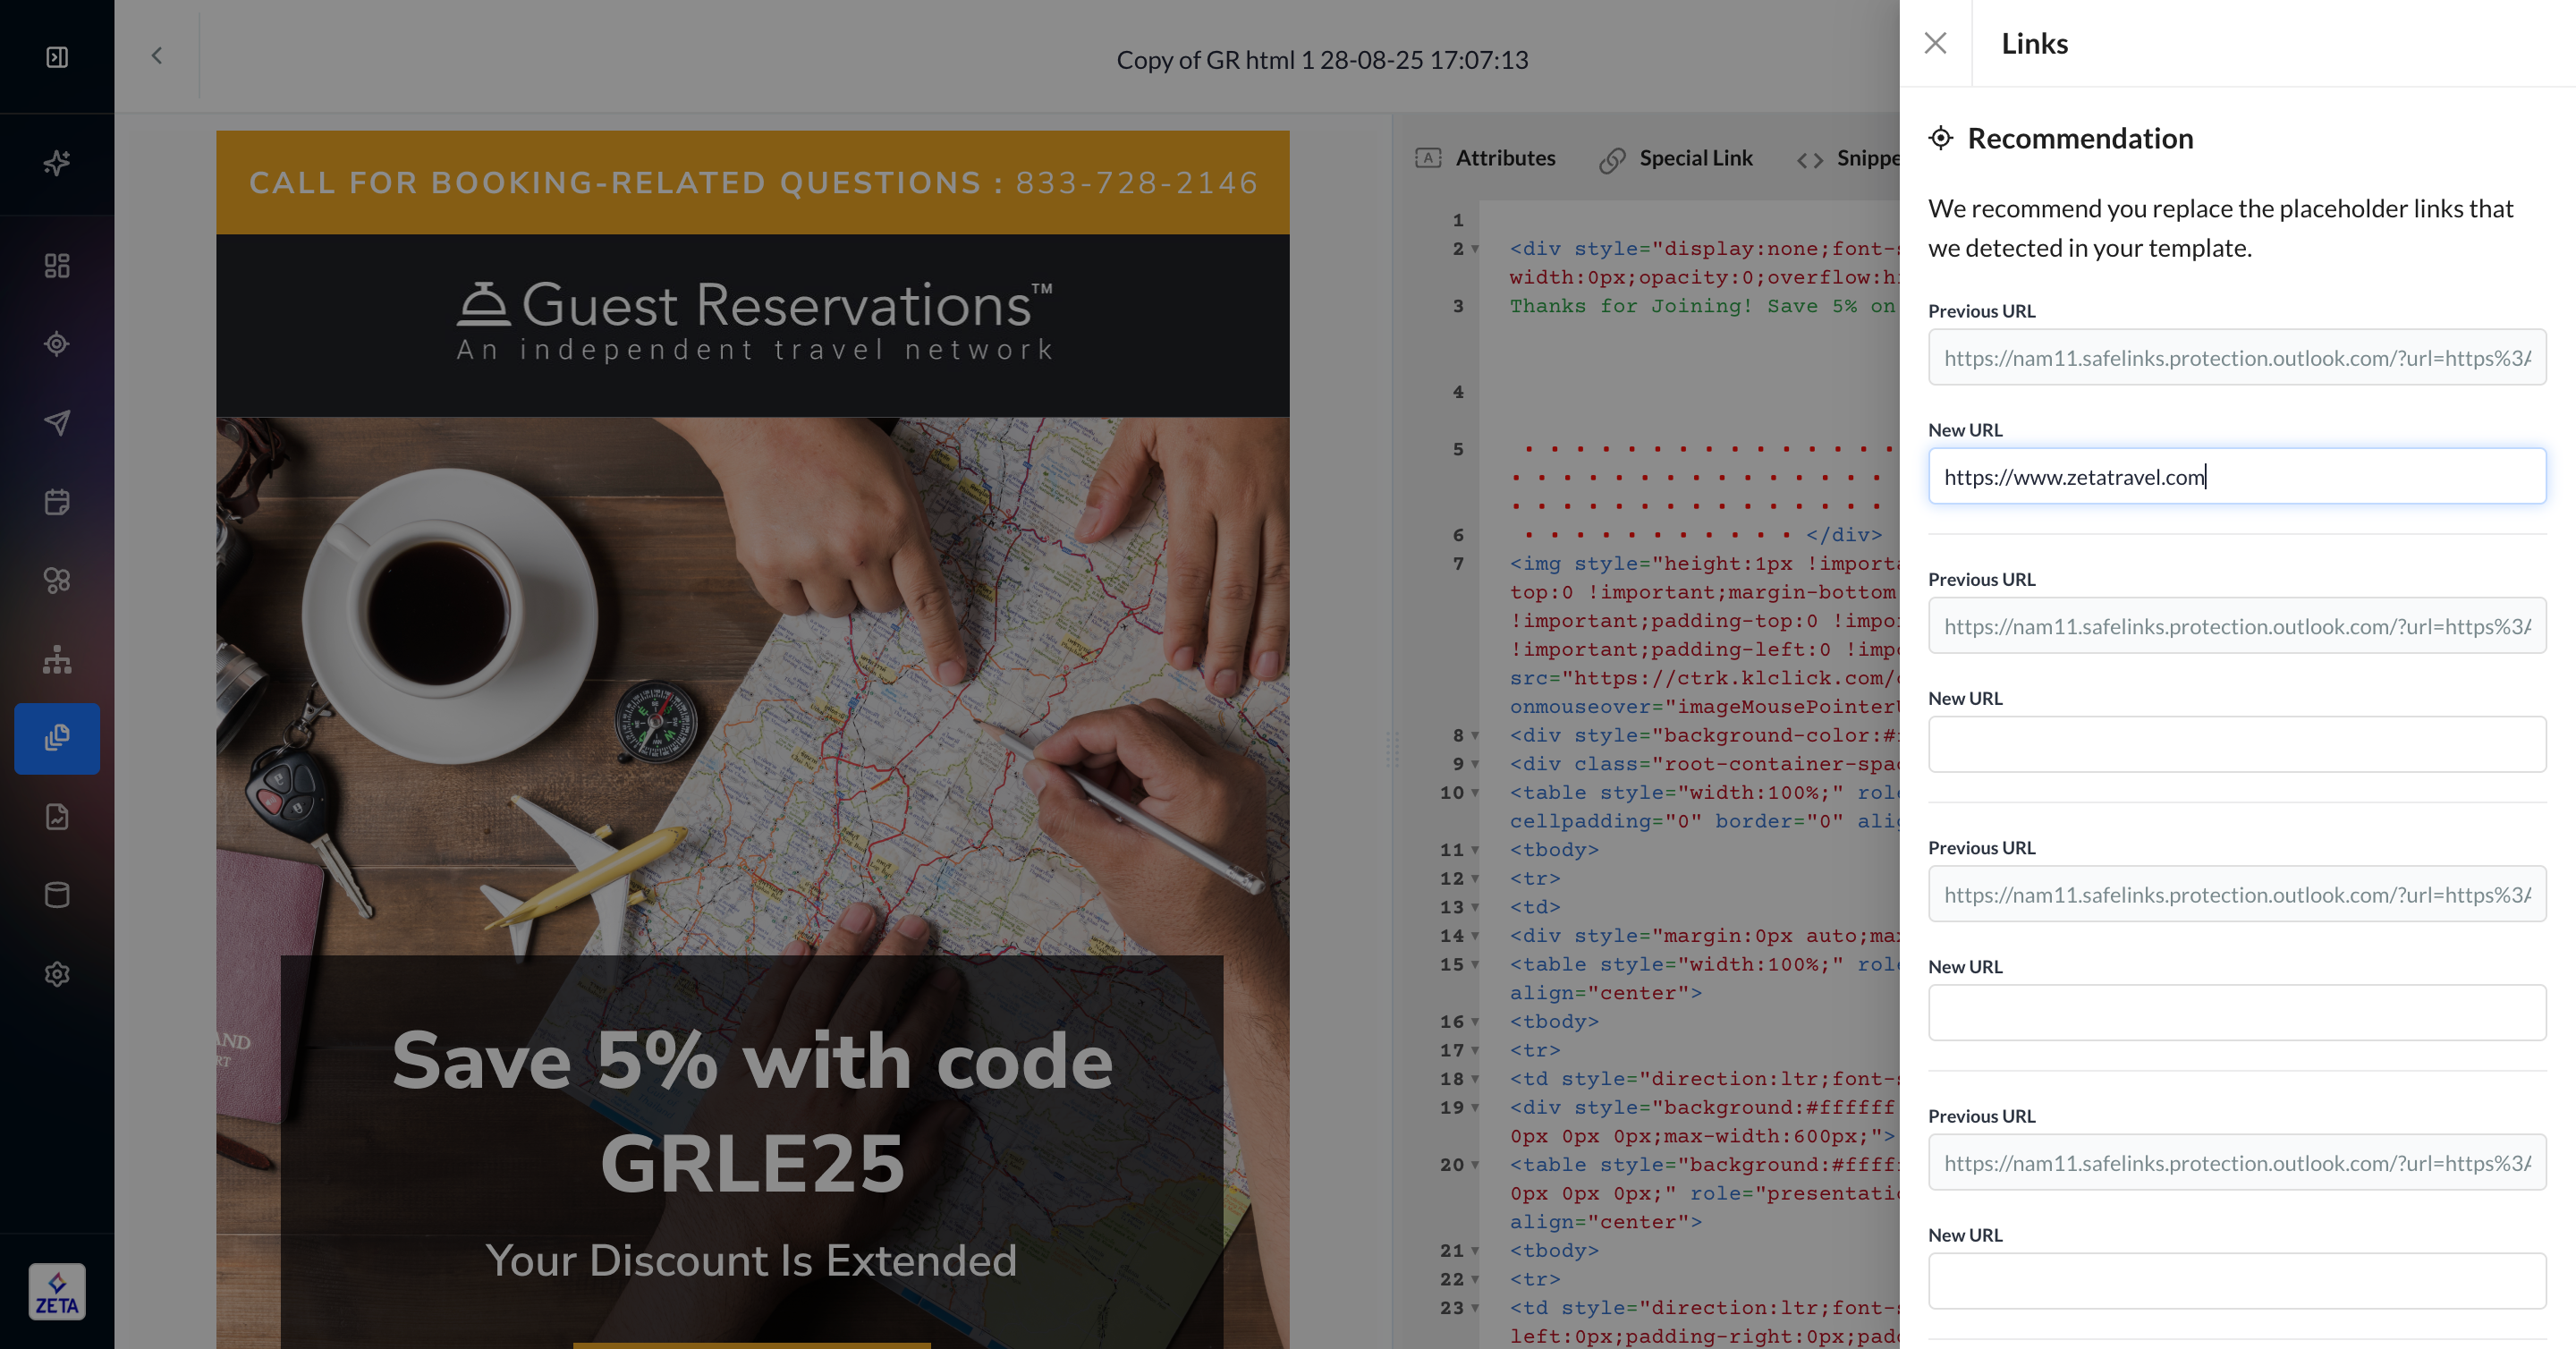2576x1349 pixels.
Task: Collapse code fold arrow at line 10
Action: [1475, 793]
